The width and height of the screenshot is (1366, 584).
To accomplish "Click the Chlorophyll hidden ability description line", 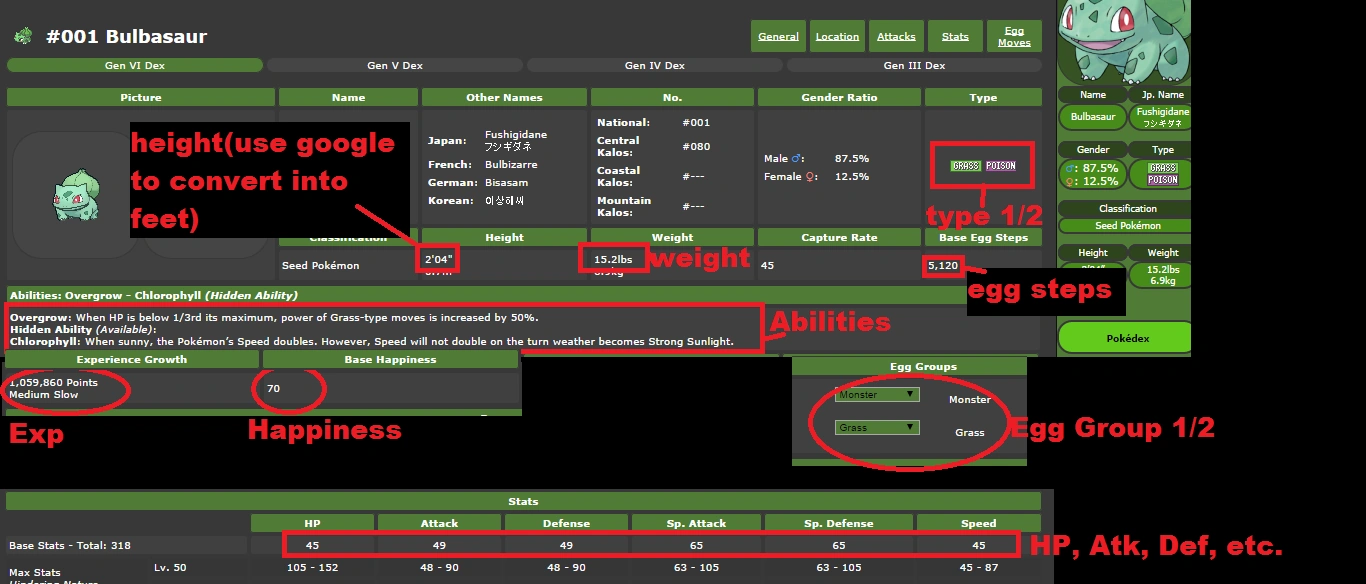I will click(x=372, y=341).
